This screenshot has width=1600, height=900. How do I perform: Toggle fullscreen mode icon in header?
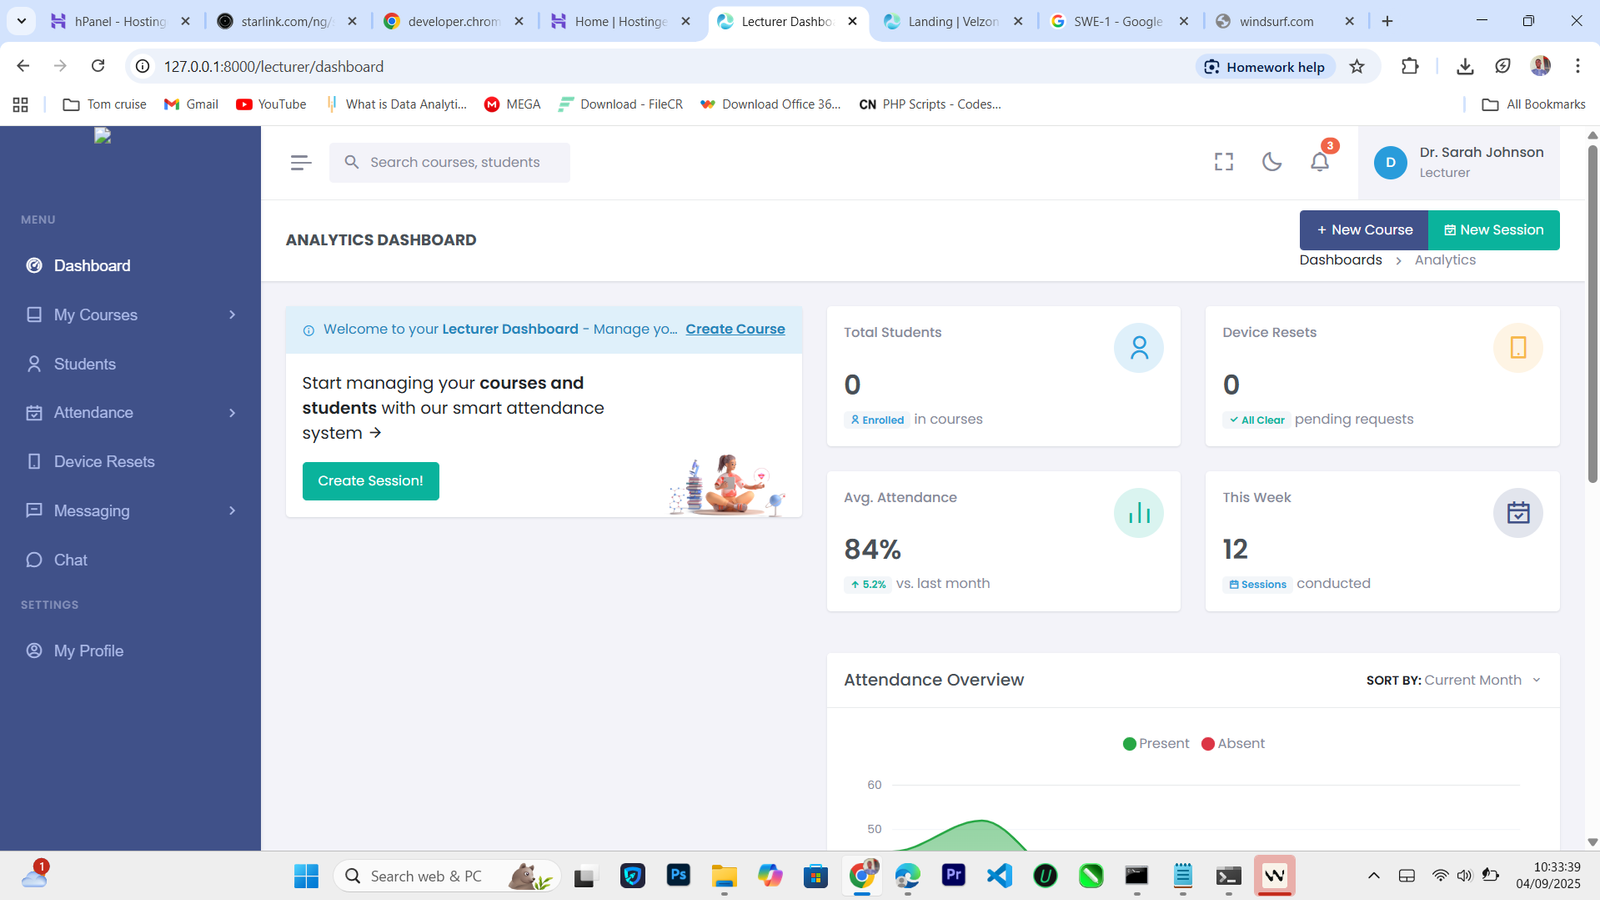[x=1224, y=162]
